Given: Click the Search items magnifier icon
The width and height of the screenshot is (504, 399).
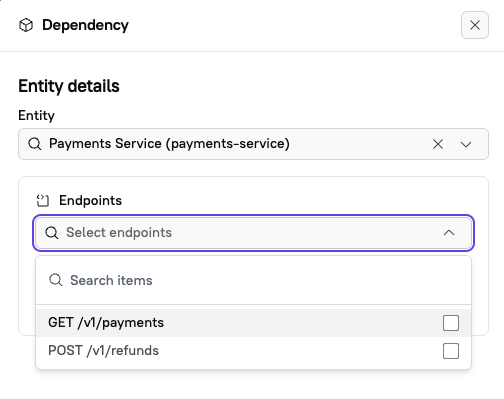Looking at the screenshot, I should coord(56,280).
